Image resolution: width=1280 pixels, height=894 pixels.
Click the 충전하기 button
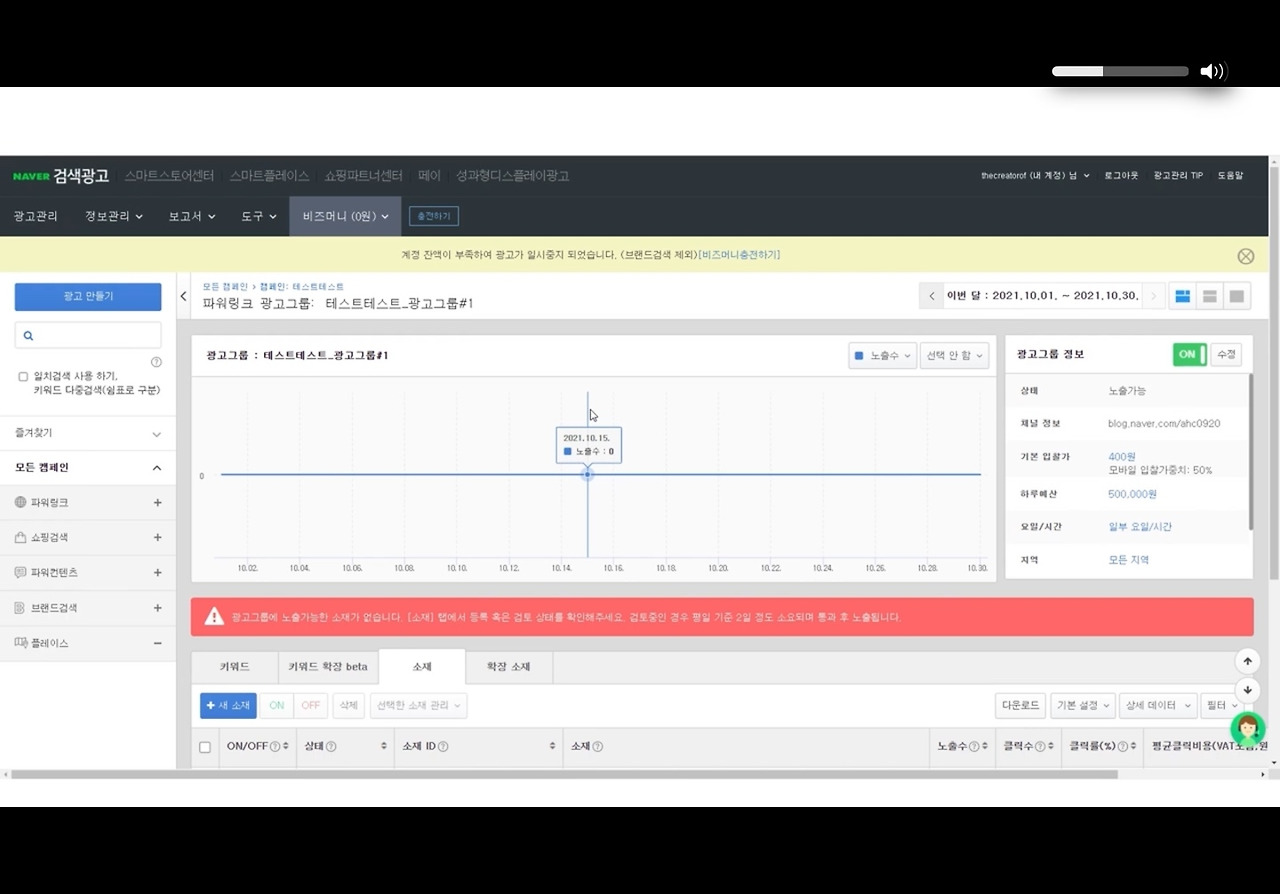coord(434,216)
